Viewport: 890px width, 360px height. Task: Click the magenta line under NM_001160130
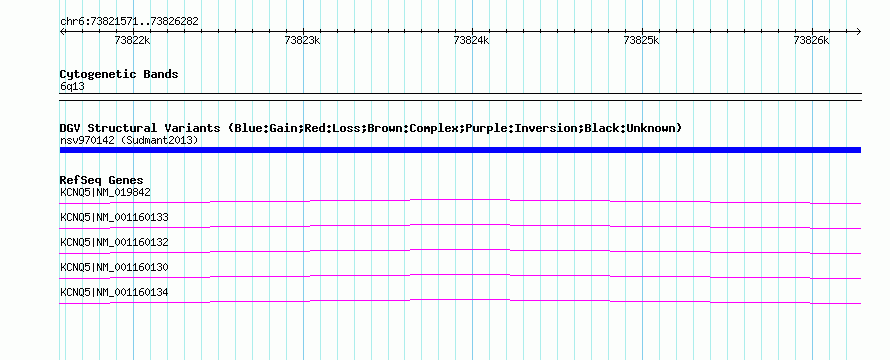coord(460,276)
